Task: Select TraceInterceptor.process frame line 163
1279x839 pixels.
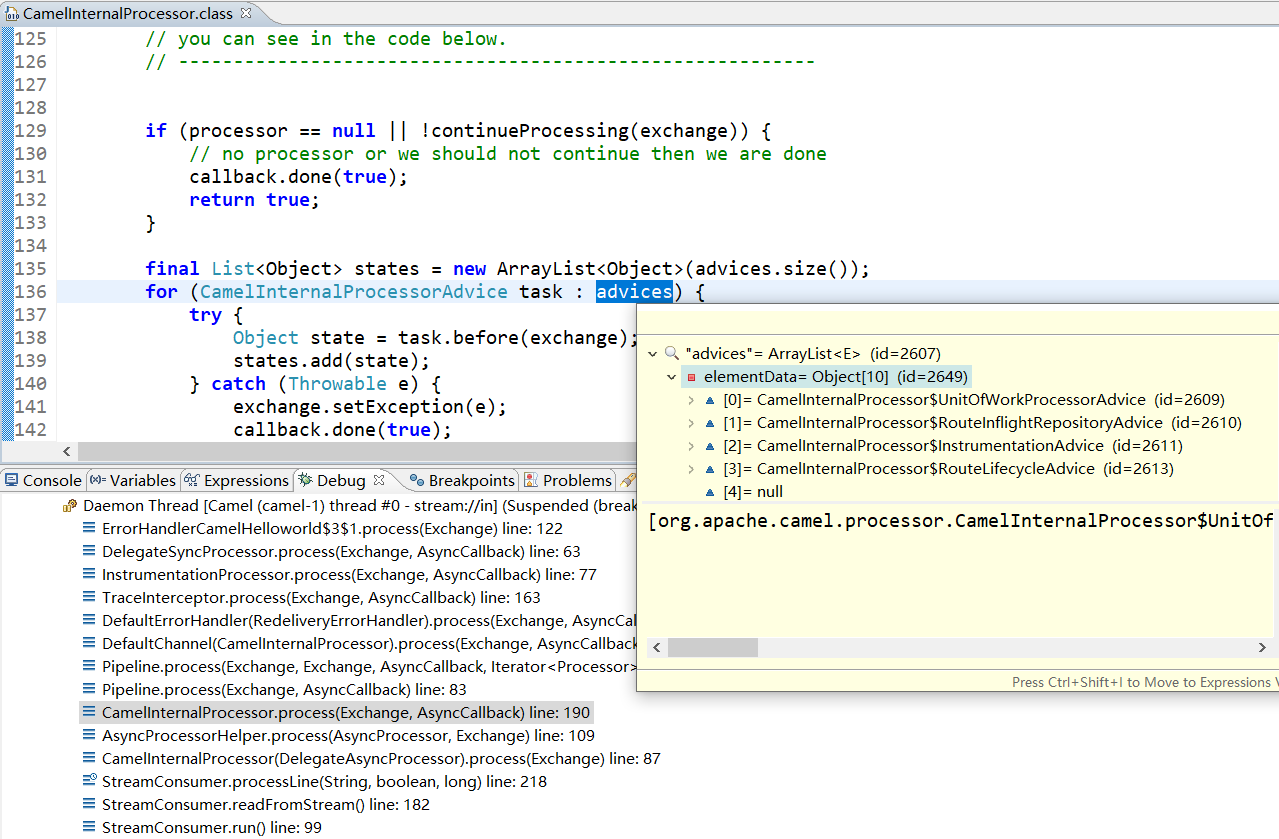Action: tap(321, 598)
